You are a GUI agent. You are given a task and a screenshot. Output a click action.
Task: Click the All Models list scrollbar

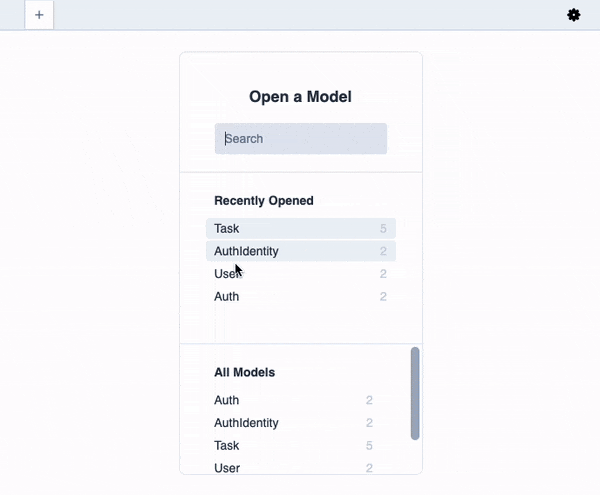click(415, 393)
